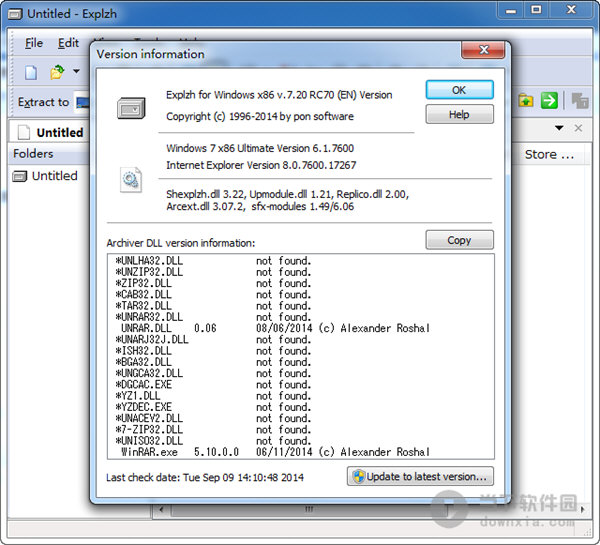Click the horizontal scrollbar thumb in the main window

pos(309,509)
